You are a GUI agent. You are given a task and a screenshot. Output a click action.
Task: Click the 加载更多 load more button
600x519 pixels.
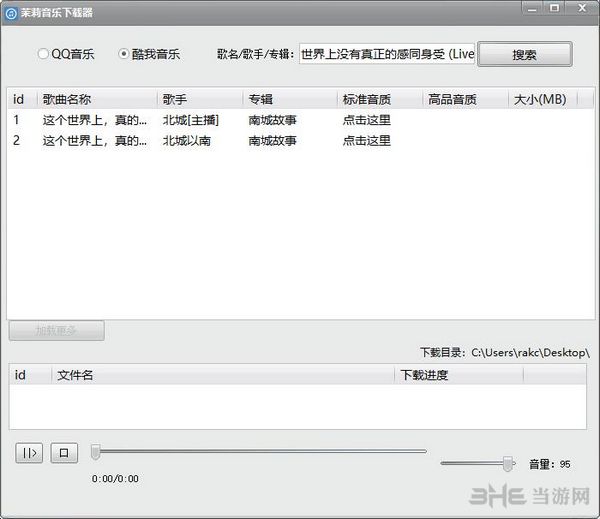(x=56, y=330)
